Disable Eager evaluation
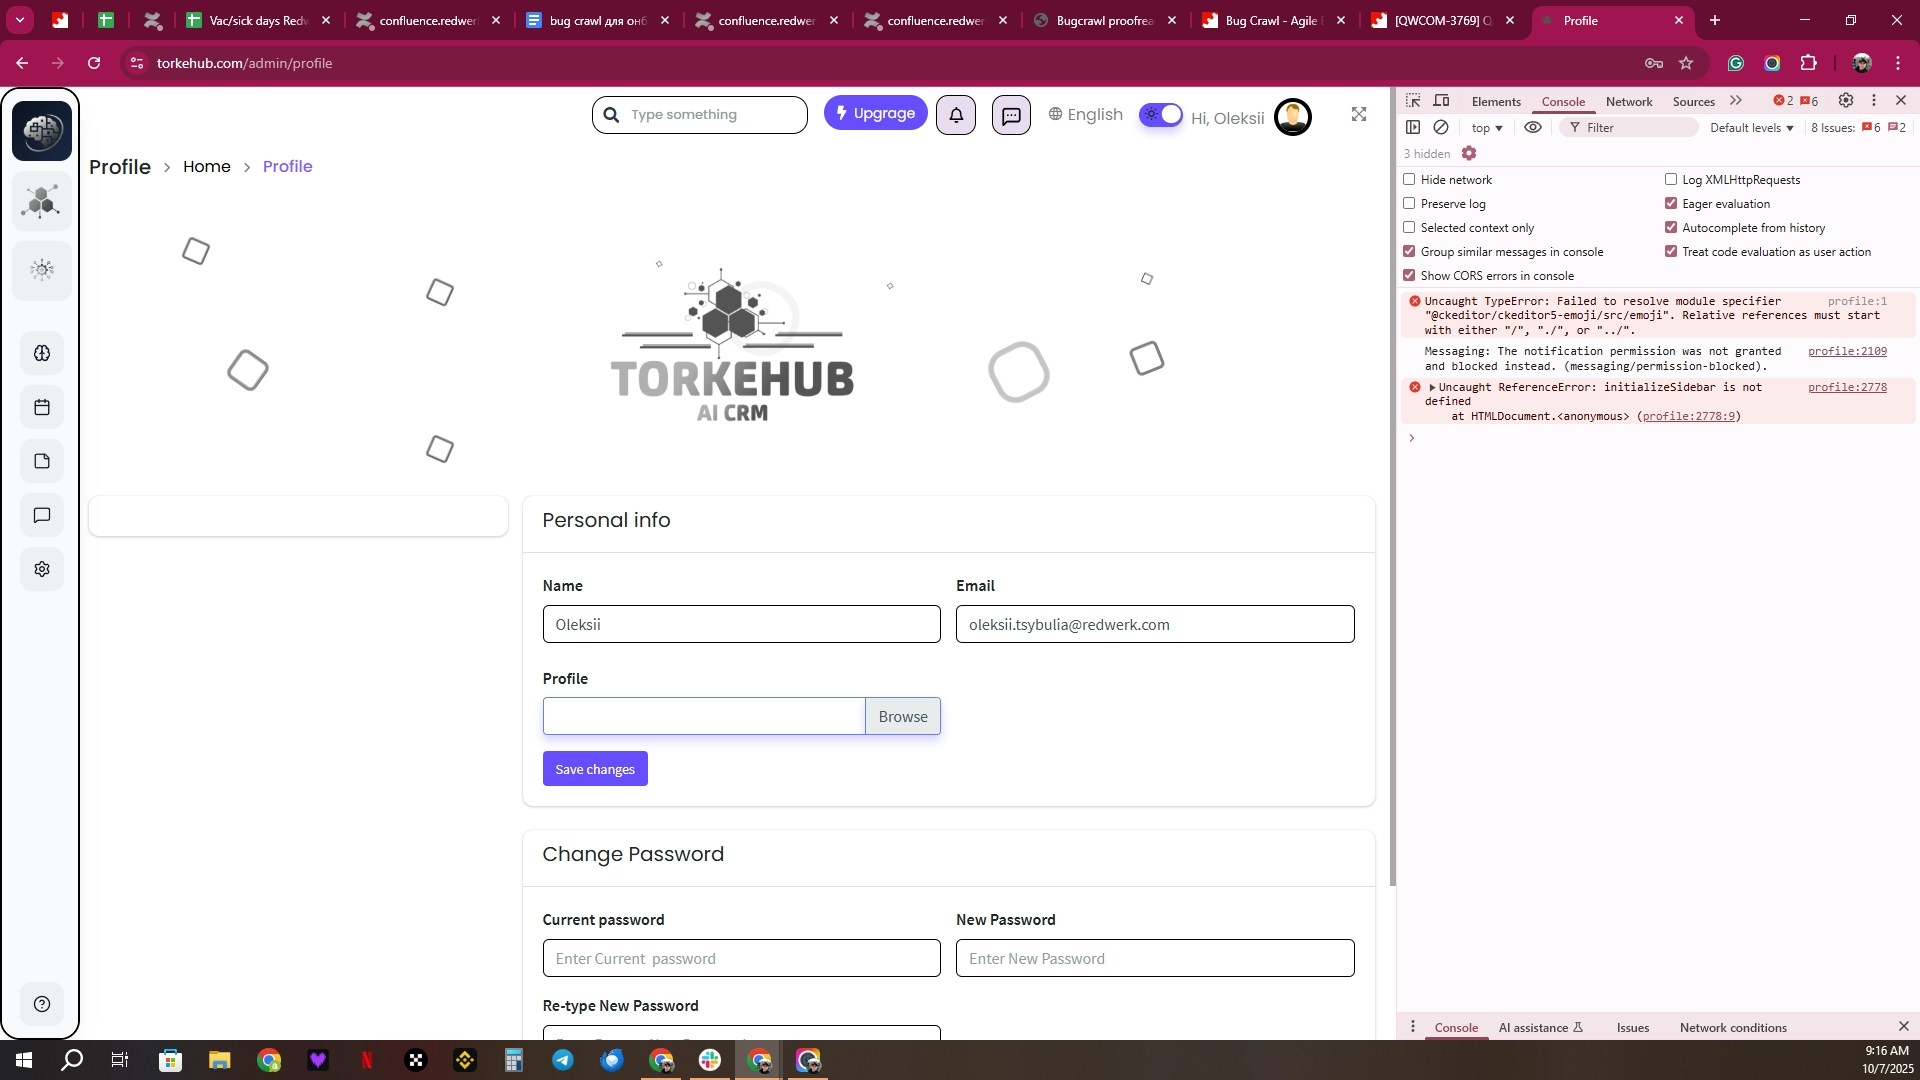This screenshot has height=1080, width=1920. tap(1671, 203)
